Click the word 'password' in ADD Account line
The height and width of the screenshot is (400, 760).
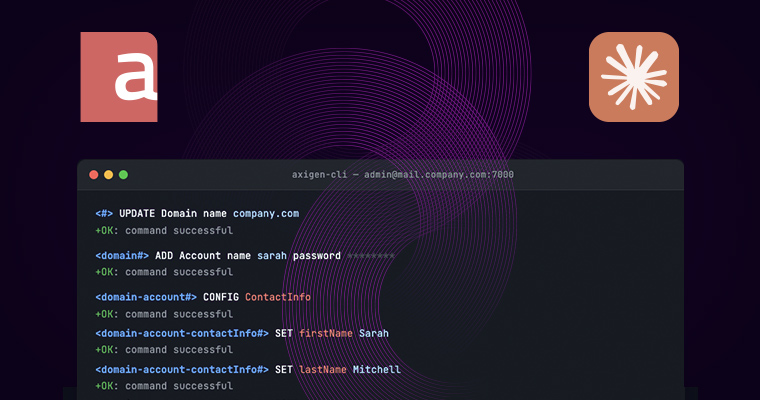click(x=317, y=256)
